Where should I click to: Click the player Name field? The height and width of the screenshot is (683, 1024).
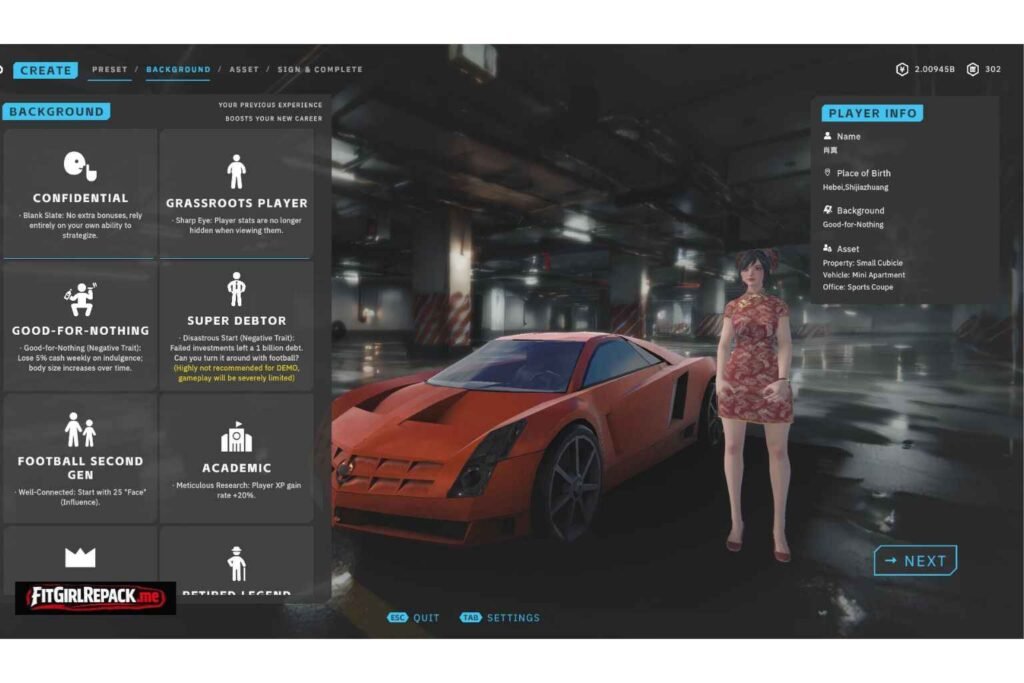pyautogui.click(x=848, y=137)
